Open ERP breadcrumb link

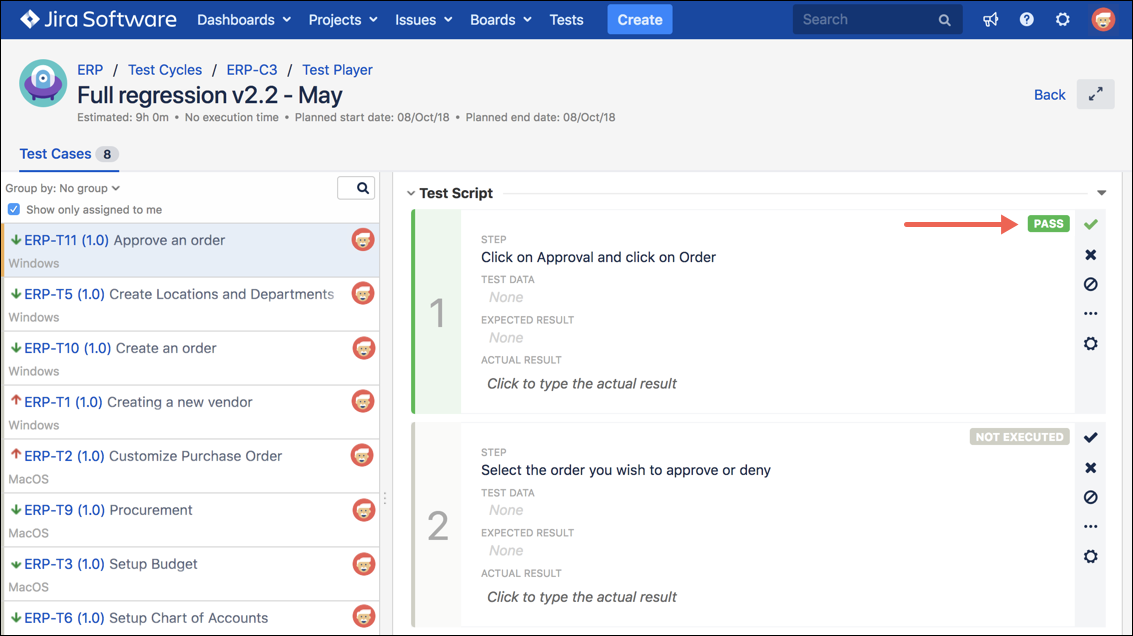pyautogui.click(x=90, y=70)
